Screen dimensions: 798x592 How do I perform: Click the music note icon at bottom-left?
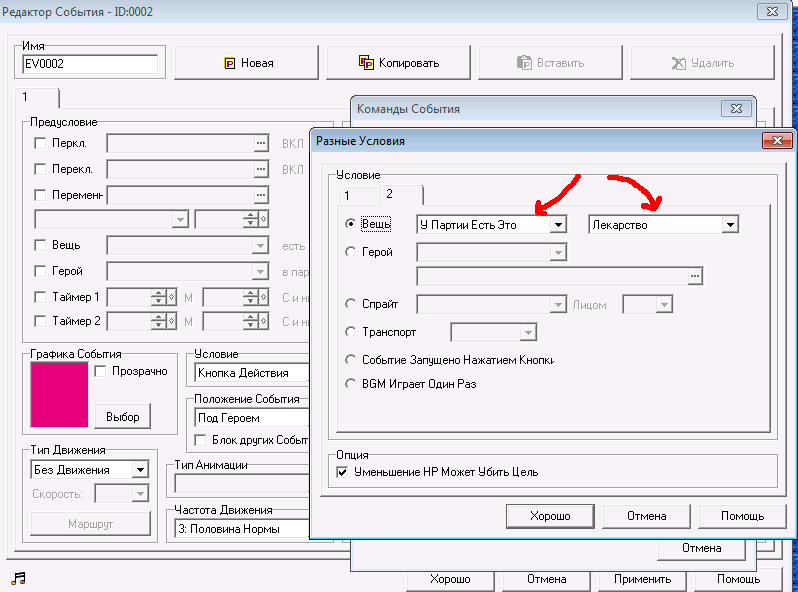pos(18,578)
